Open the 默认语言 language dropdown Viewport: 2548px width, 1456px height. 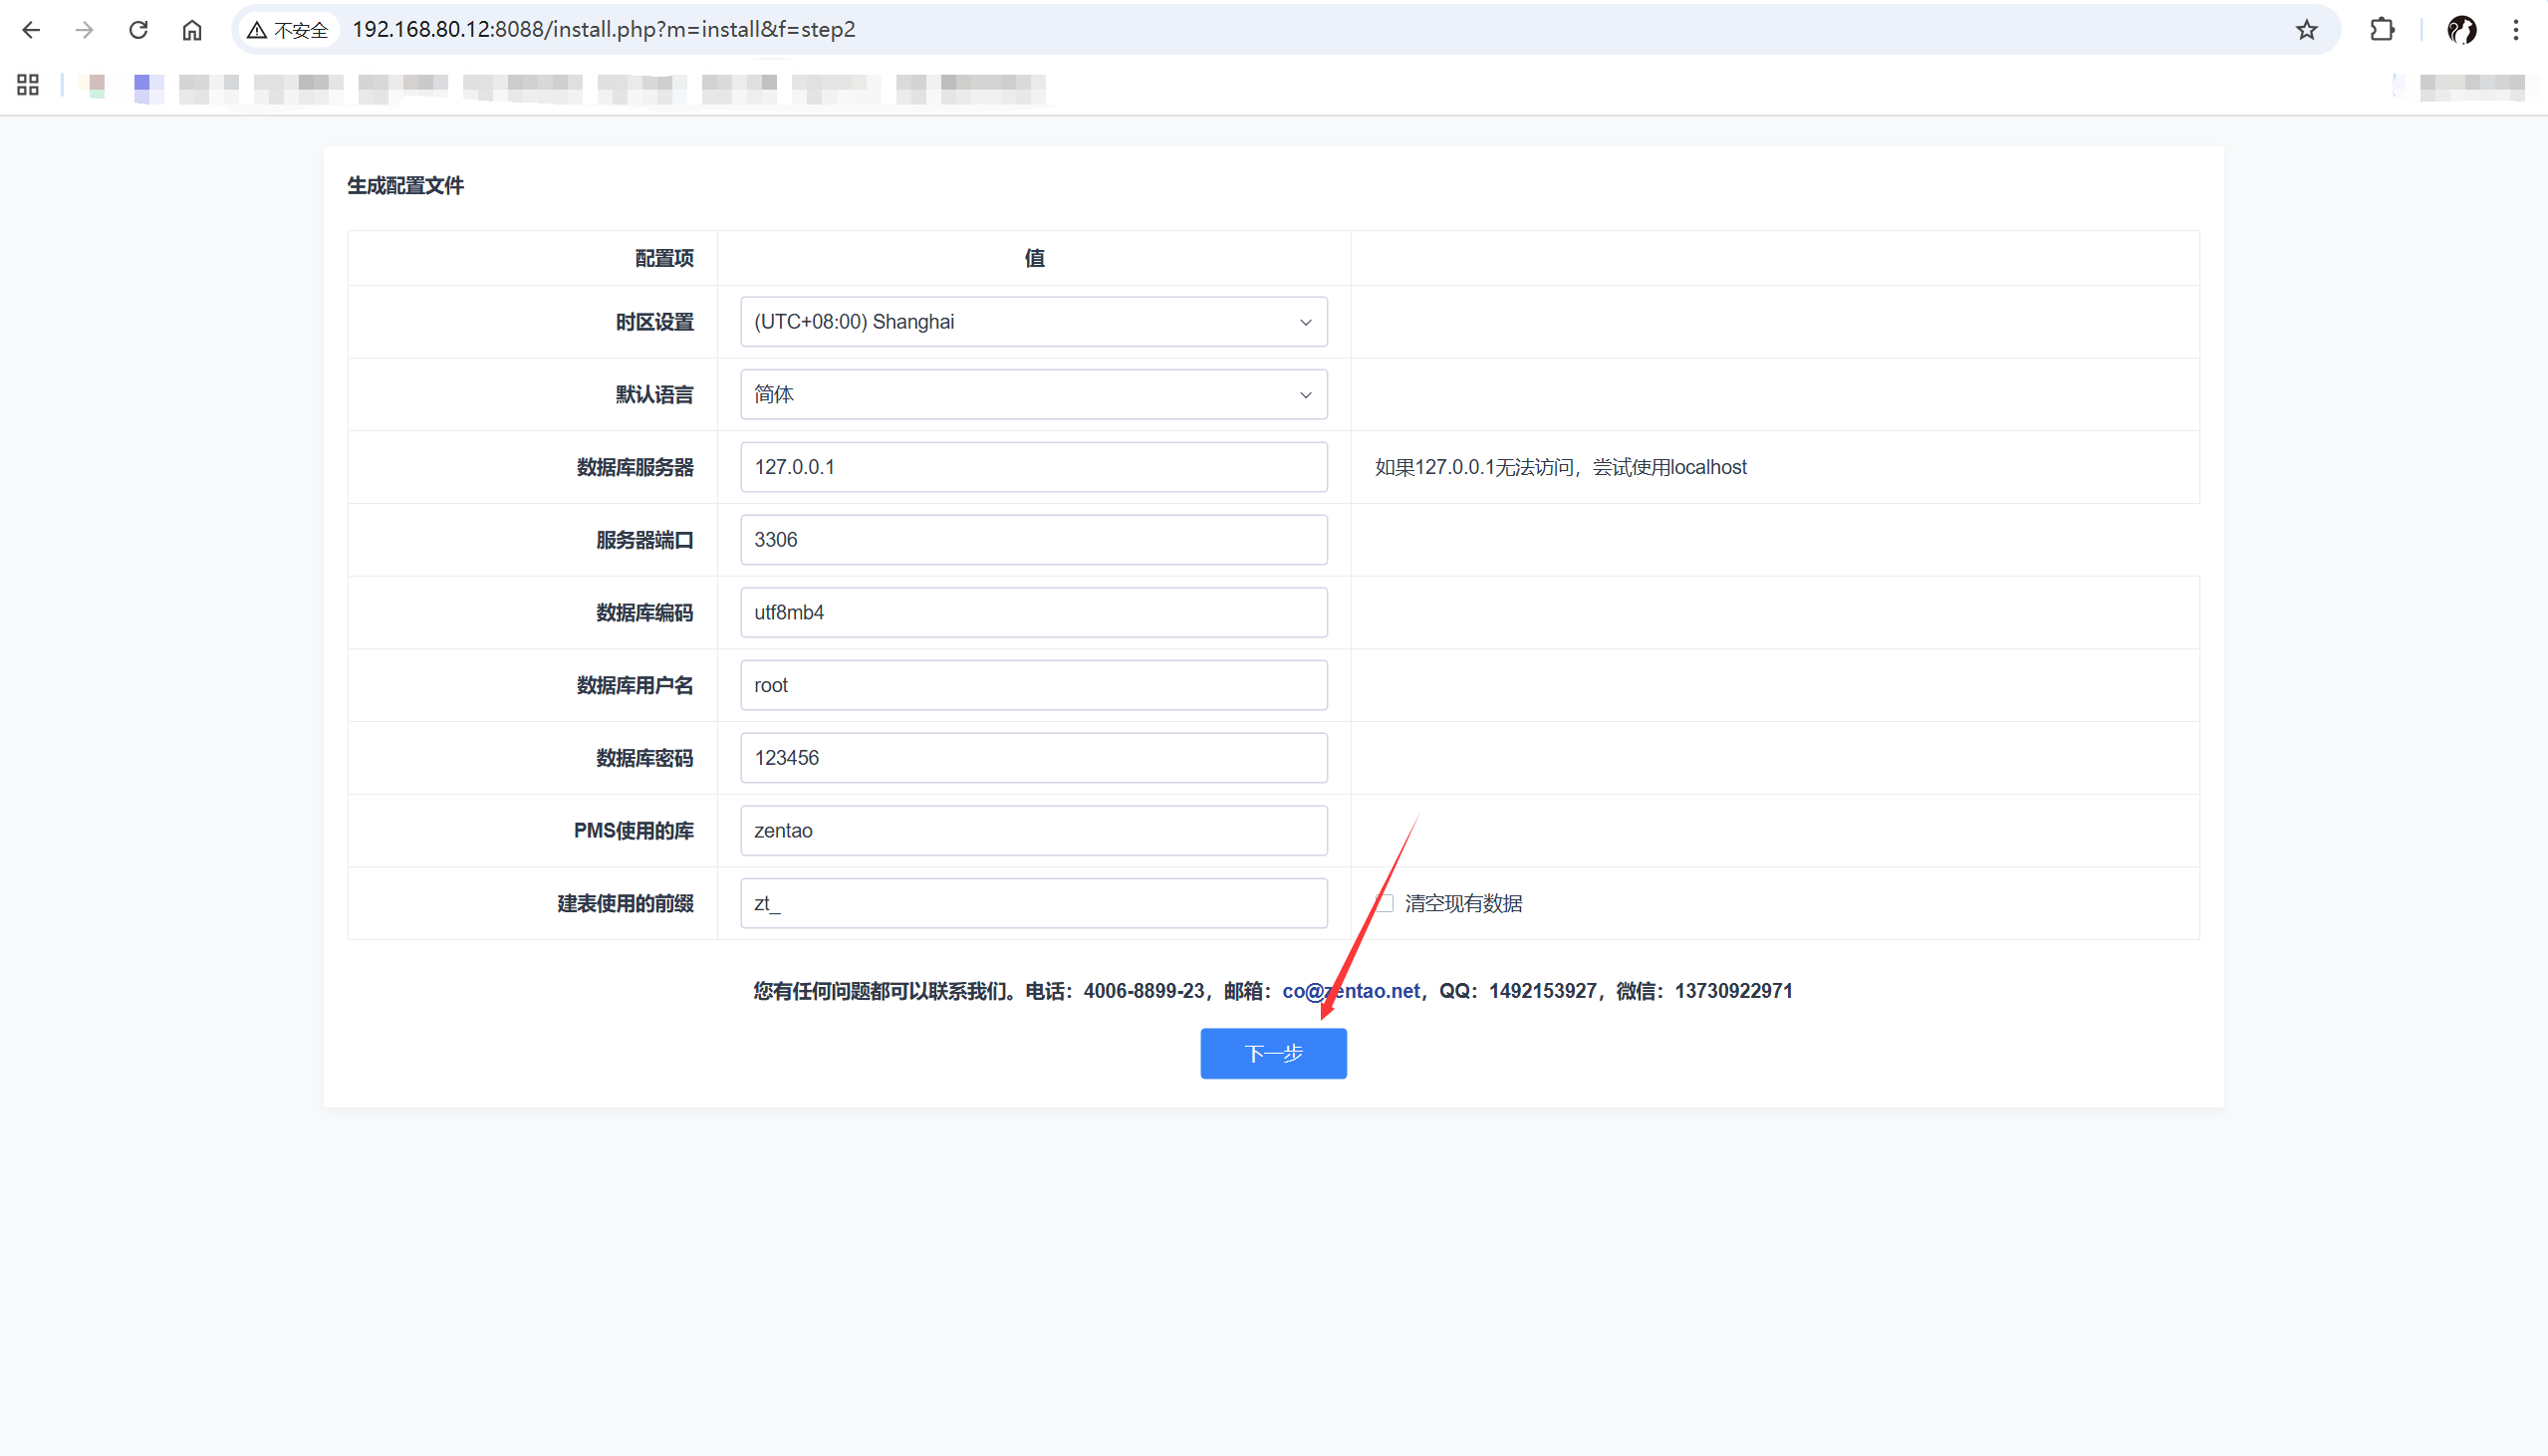coord(1033,395)
